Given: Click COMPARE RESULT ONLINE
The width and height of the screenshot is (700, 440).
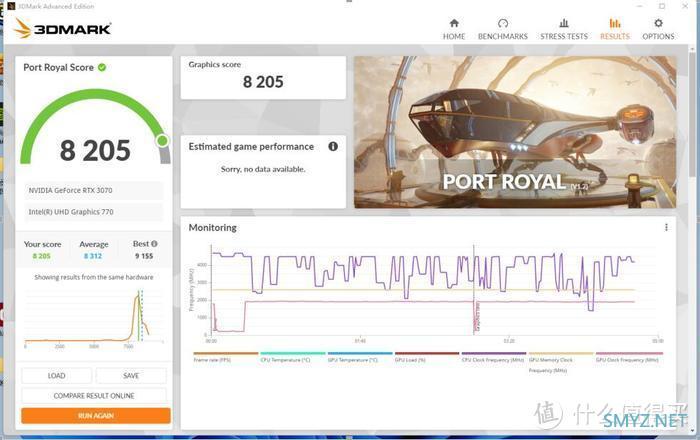Looking at the screenshot, I should pyautogui.click(x=94, y=396).
